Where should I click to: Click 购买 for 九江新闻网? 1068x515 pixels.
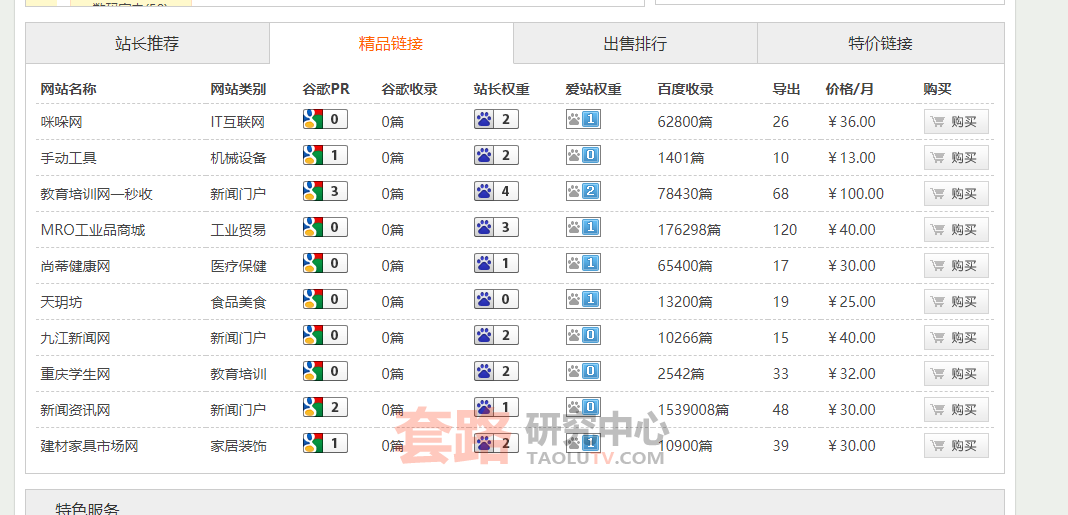[956, 338]
